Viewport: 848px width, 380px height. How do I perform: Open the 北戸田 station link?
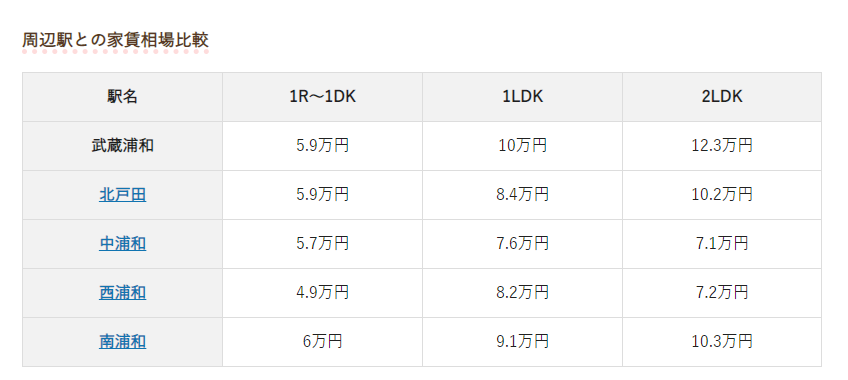122,195
